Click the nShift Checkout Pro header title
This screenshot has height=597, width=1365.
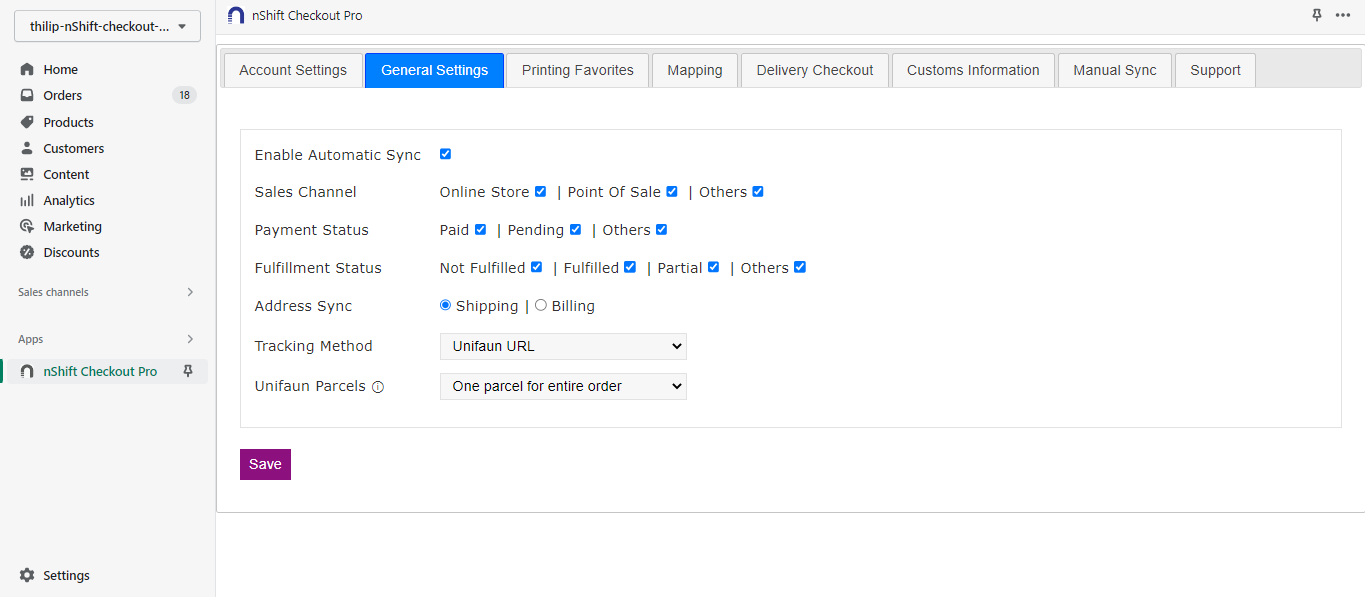[x=307, y=15]
